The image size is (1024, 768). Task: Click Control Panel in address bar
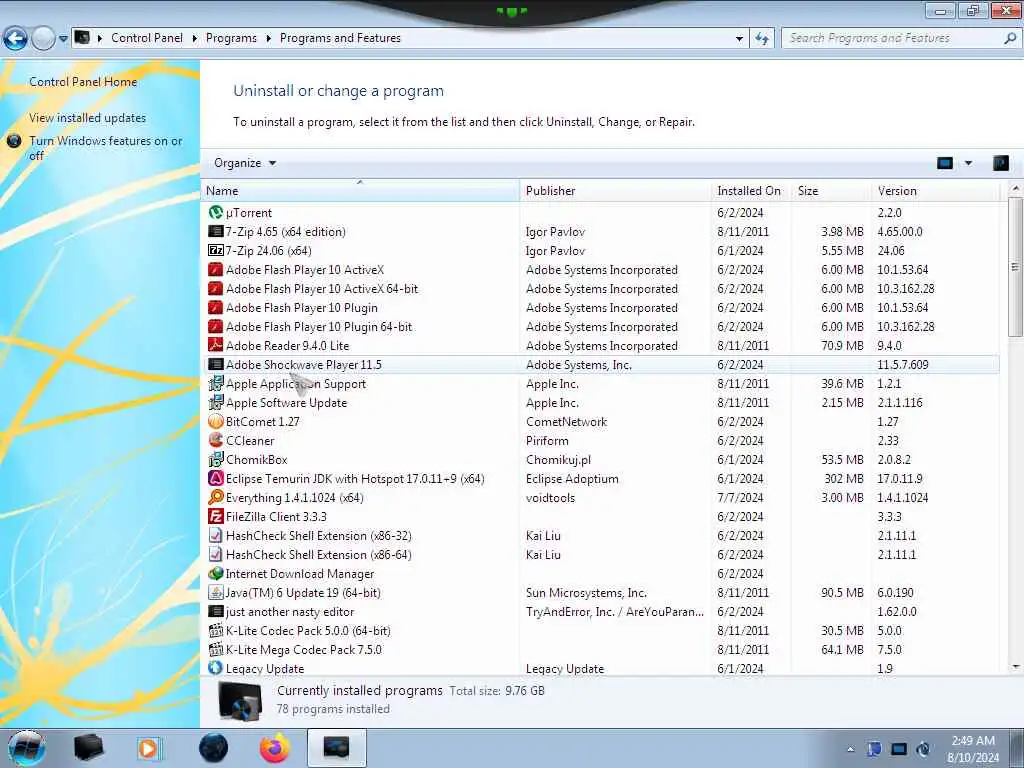pyautogui.click(x=147, y=38)
